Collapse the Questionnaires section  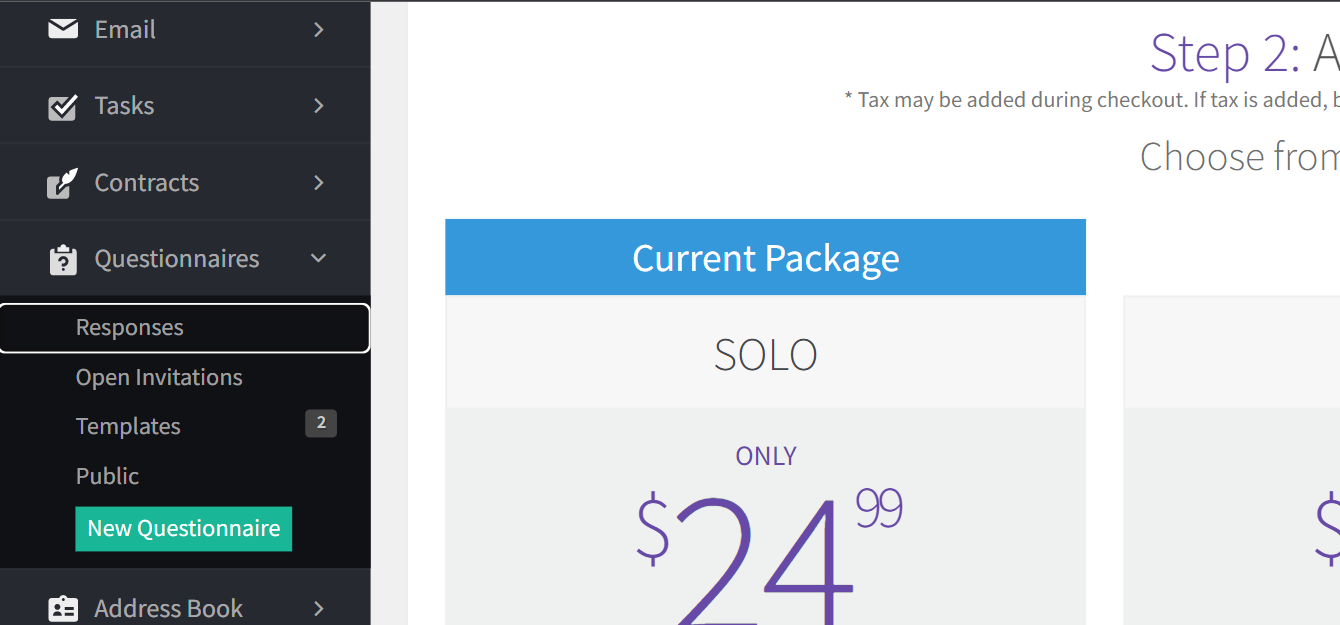pyautogui.click(x=318, y=258)
